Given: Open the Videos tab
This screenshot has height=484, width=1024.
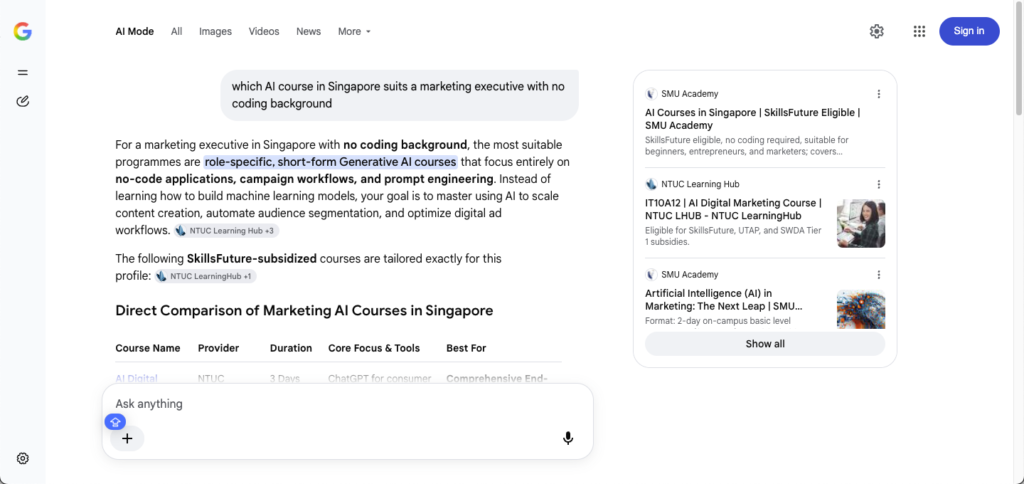Looking at the screenshot, I should (x=264, y=31).
